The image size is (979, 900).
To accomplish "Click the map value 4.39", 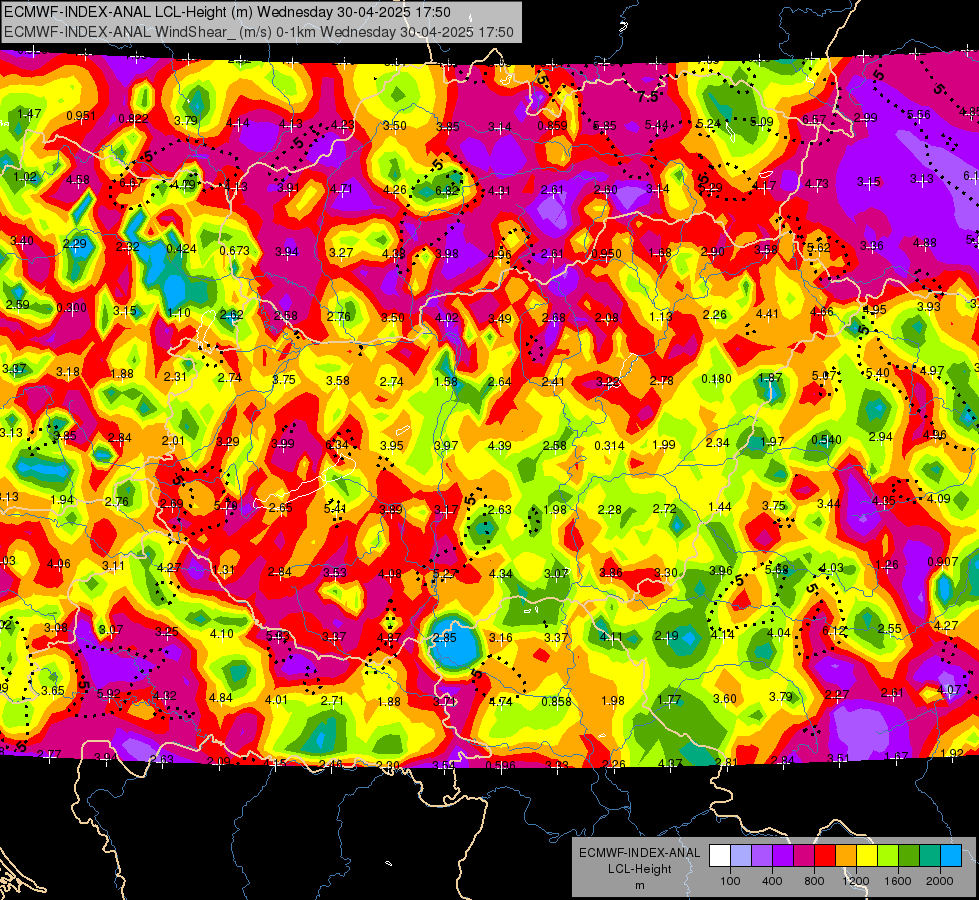I will pos(499,445).
